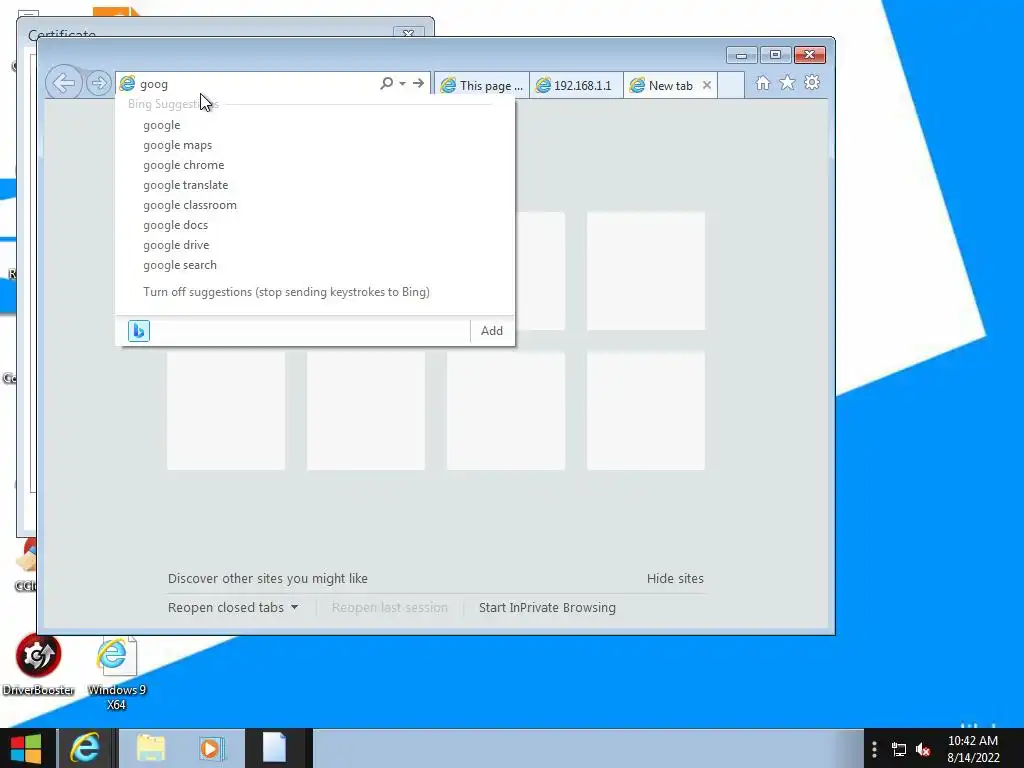This screenshot has width=1024, height=768.
Task: Open the Tools gear icon
Action: [812, 83]
